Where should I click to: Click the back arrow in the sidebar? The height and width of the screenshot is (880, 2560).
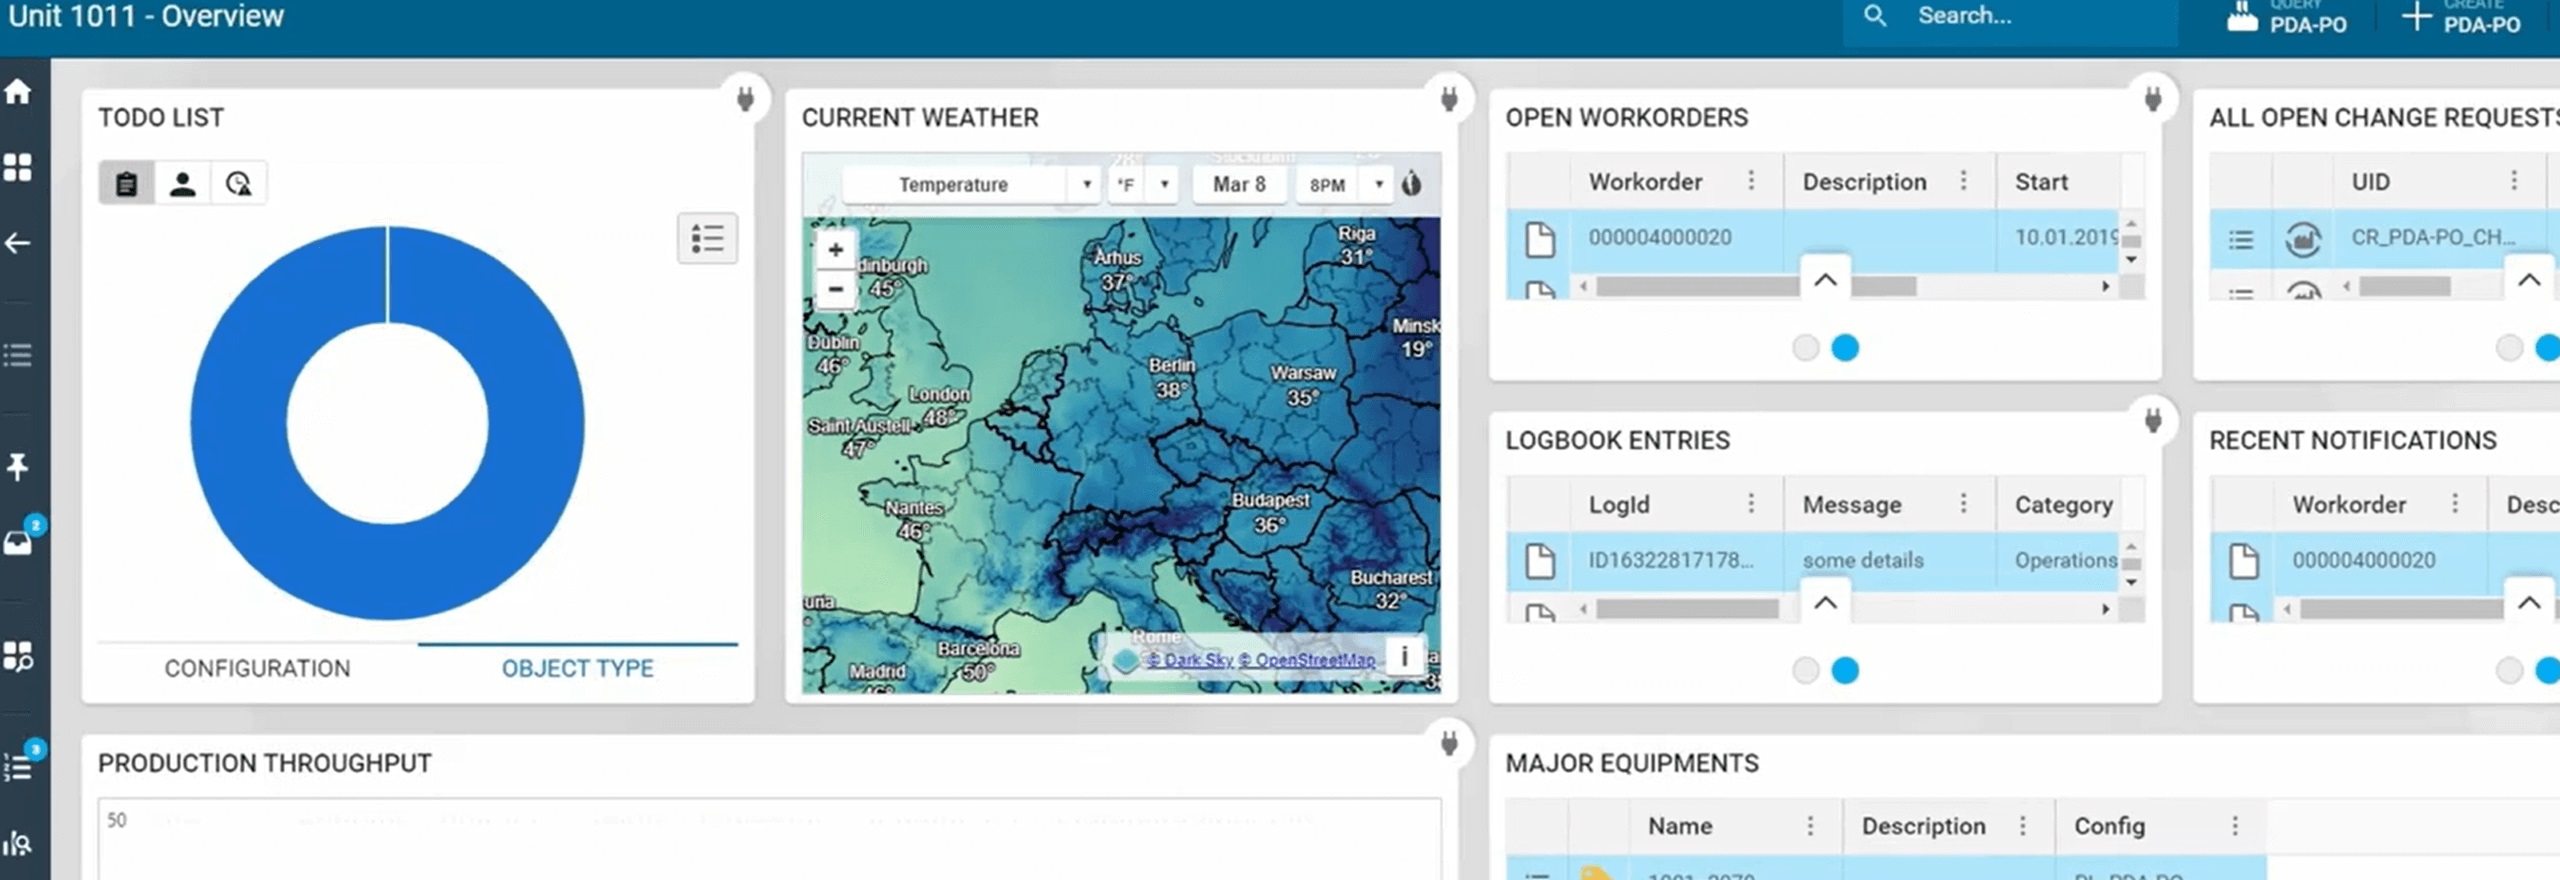coord(18,243)
